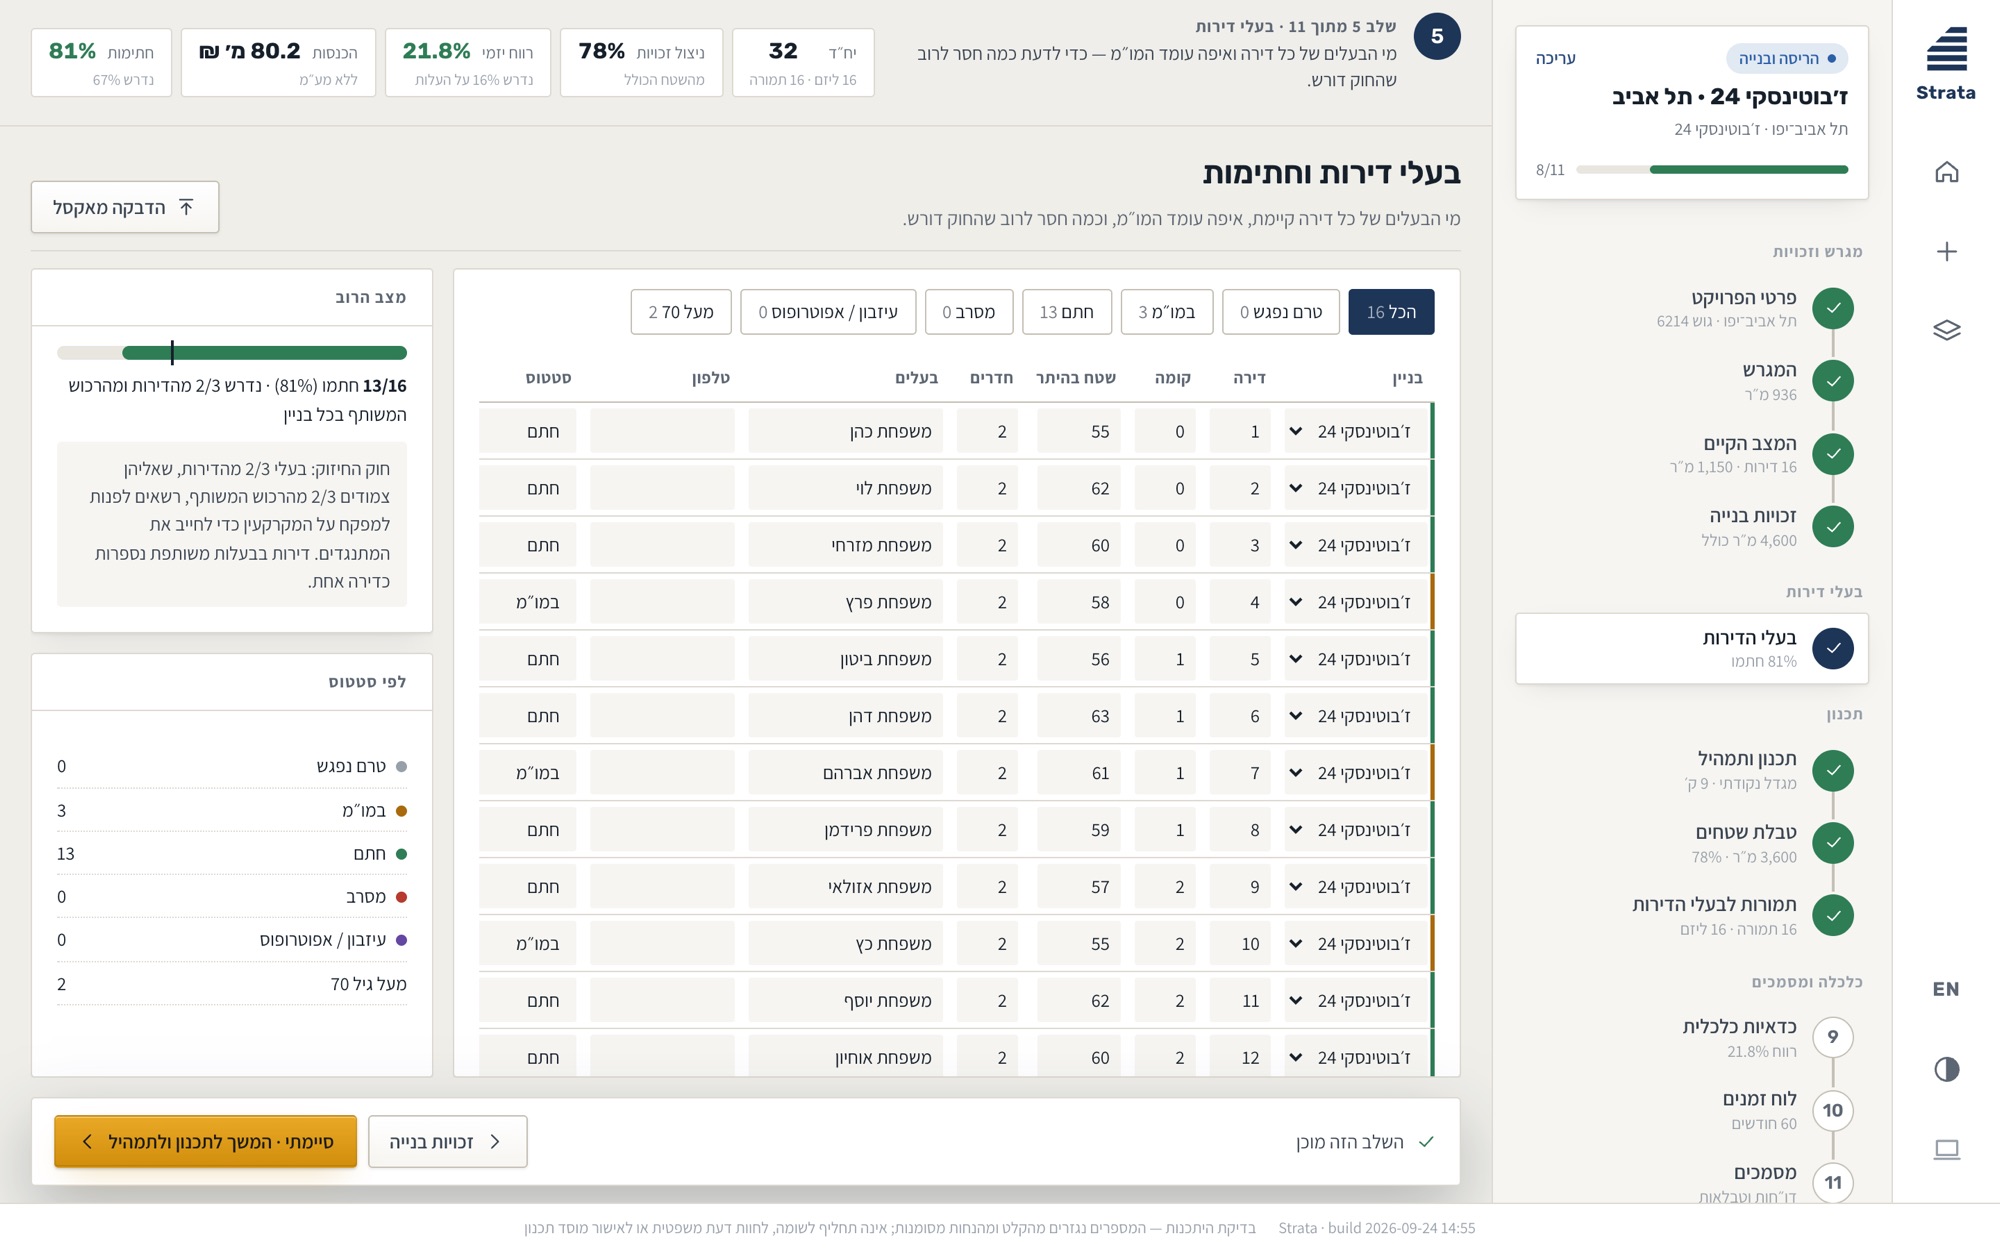
Task: Select the הכל 16 filter tab
Action: (1391, 312)
